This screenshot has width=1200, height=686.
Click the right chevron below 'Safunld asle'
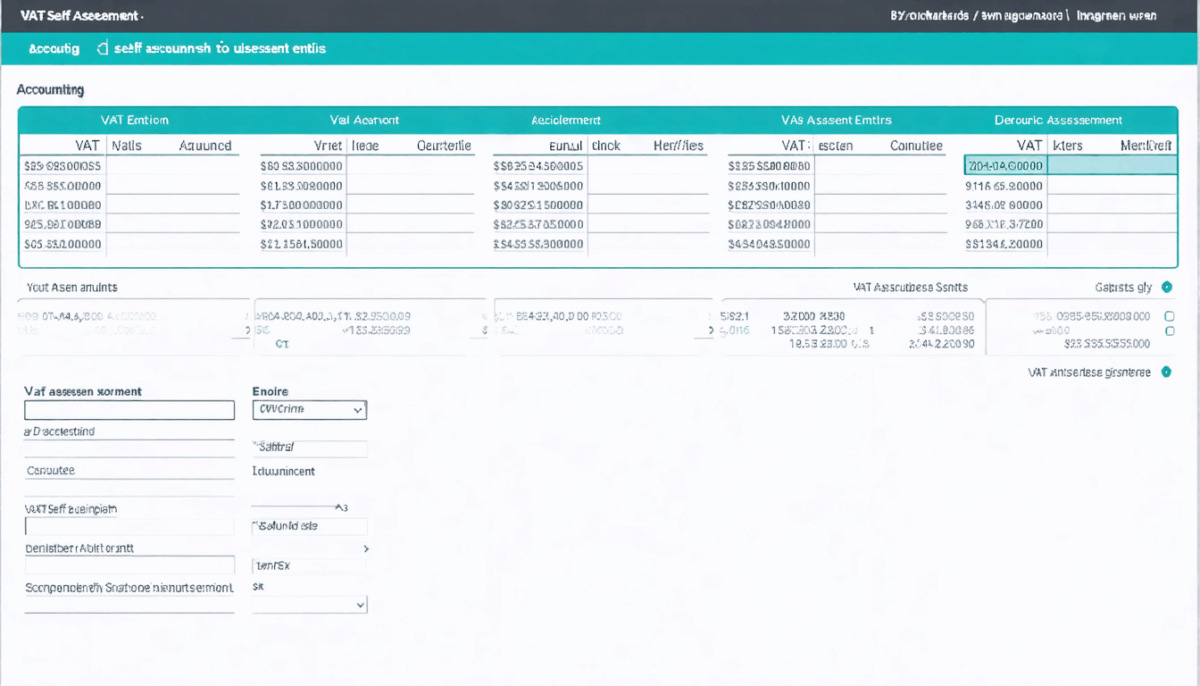(365, 549)
